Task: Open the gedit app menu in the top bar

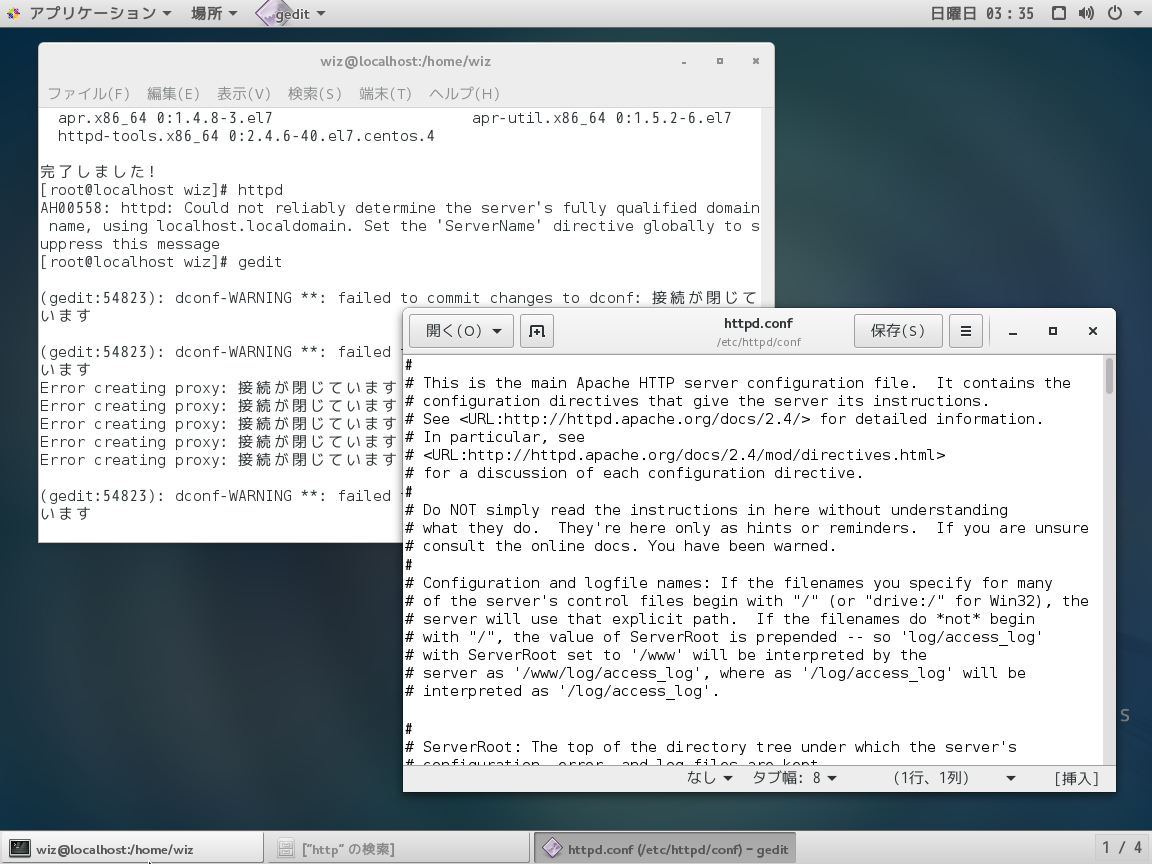Action: (292, 13)
